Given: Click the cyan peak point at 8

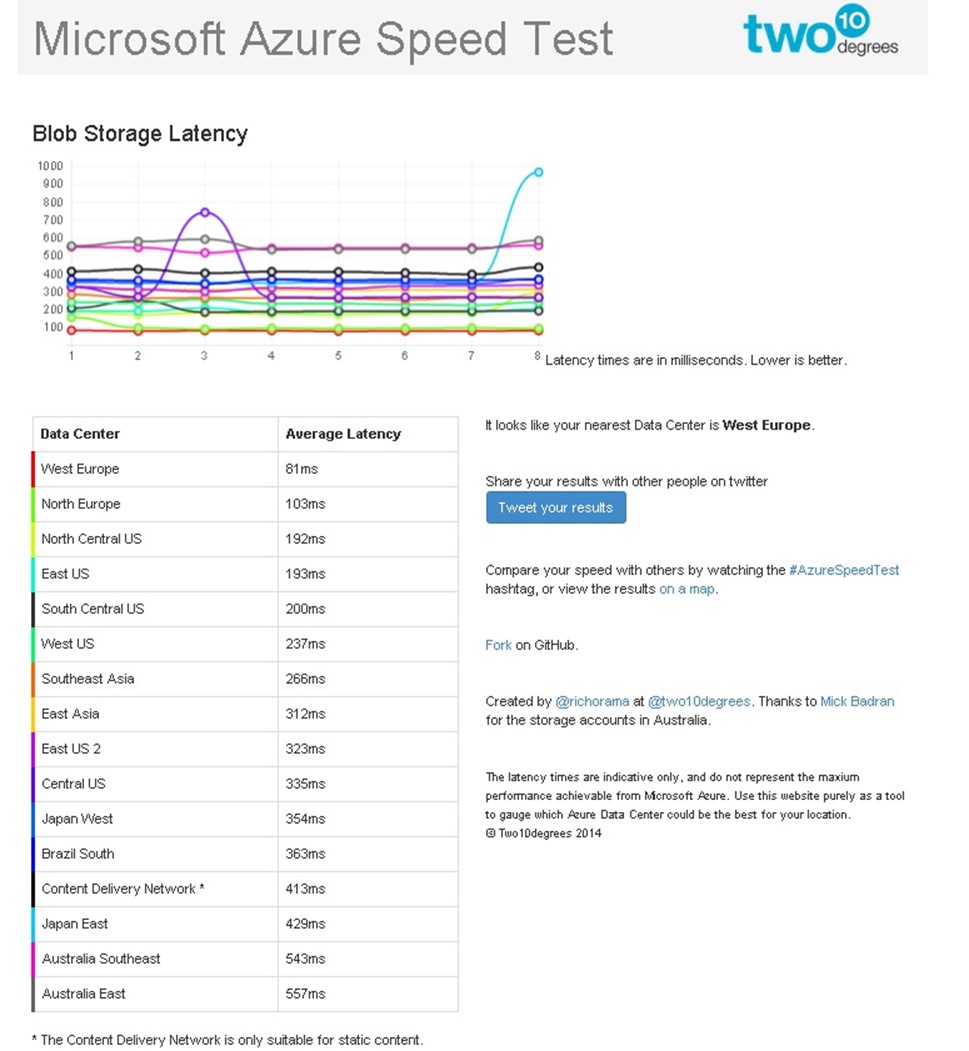Looking at the screenshot, I should pyautogui.click(x=538, y=172).
